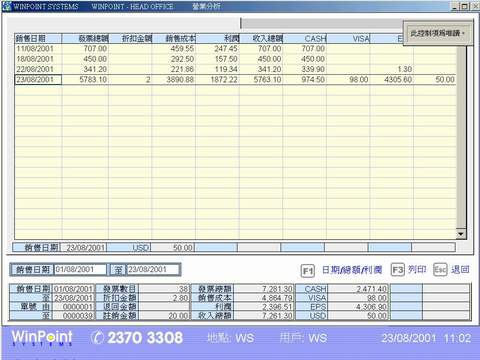Click the telephone icon beside 2370 3308
This screenshot has width=480, height=360.
tap(97, 338)
